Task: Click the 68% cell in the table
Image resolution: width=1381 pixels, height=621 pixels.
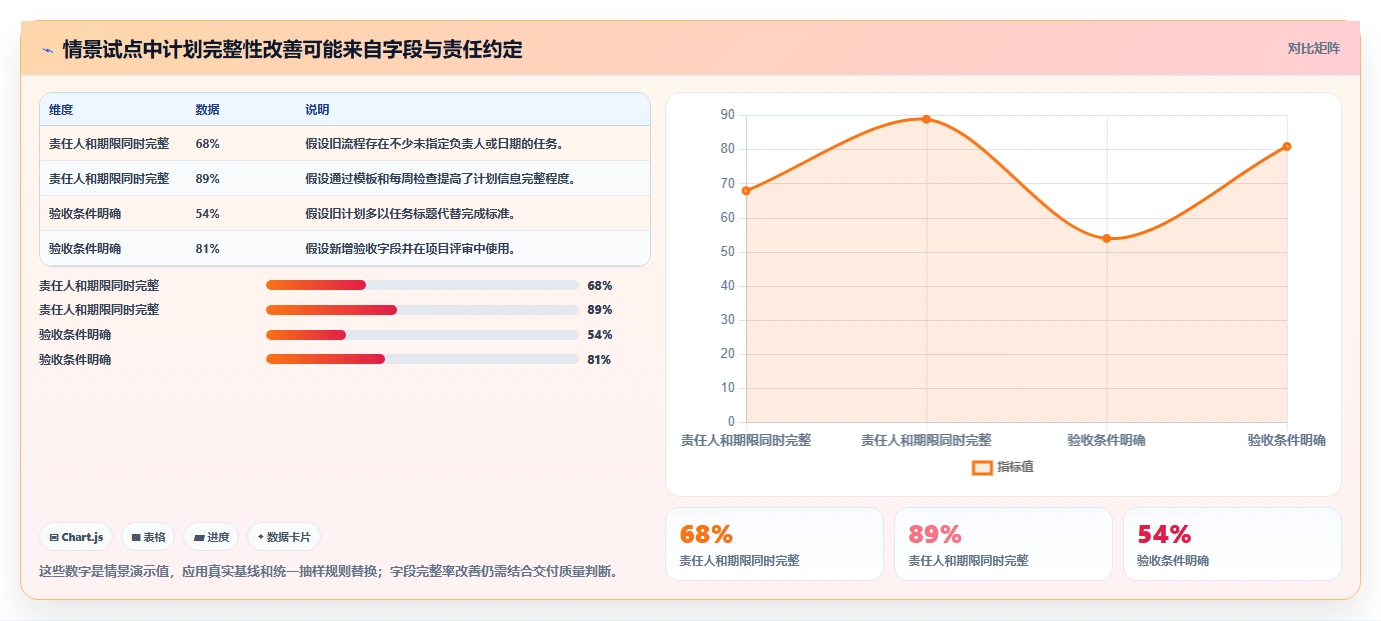Action: coord(208,144)
